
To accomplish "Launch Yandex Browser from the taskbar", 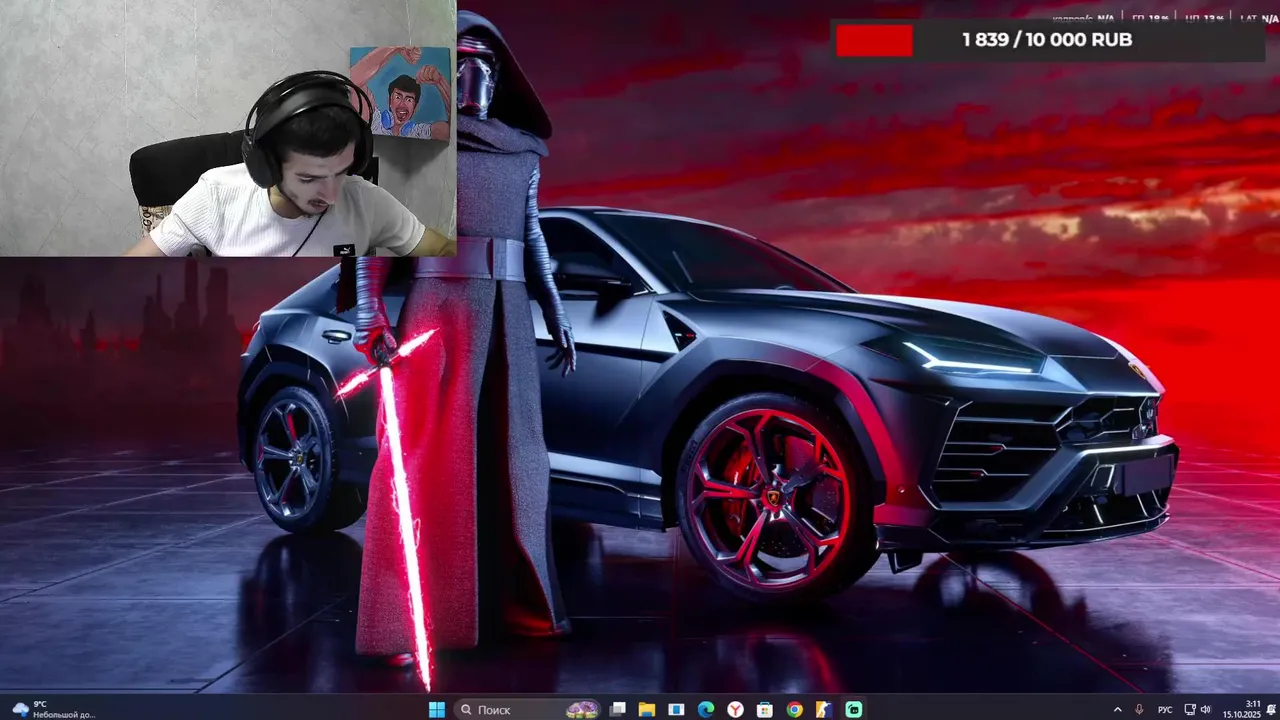I will coord(735,710).
